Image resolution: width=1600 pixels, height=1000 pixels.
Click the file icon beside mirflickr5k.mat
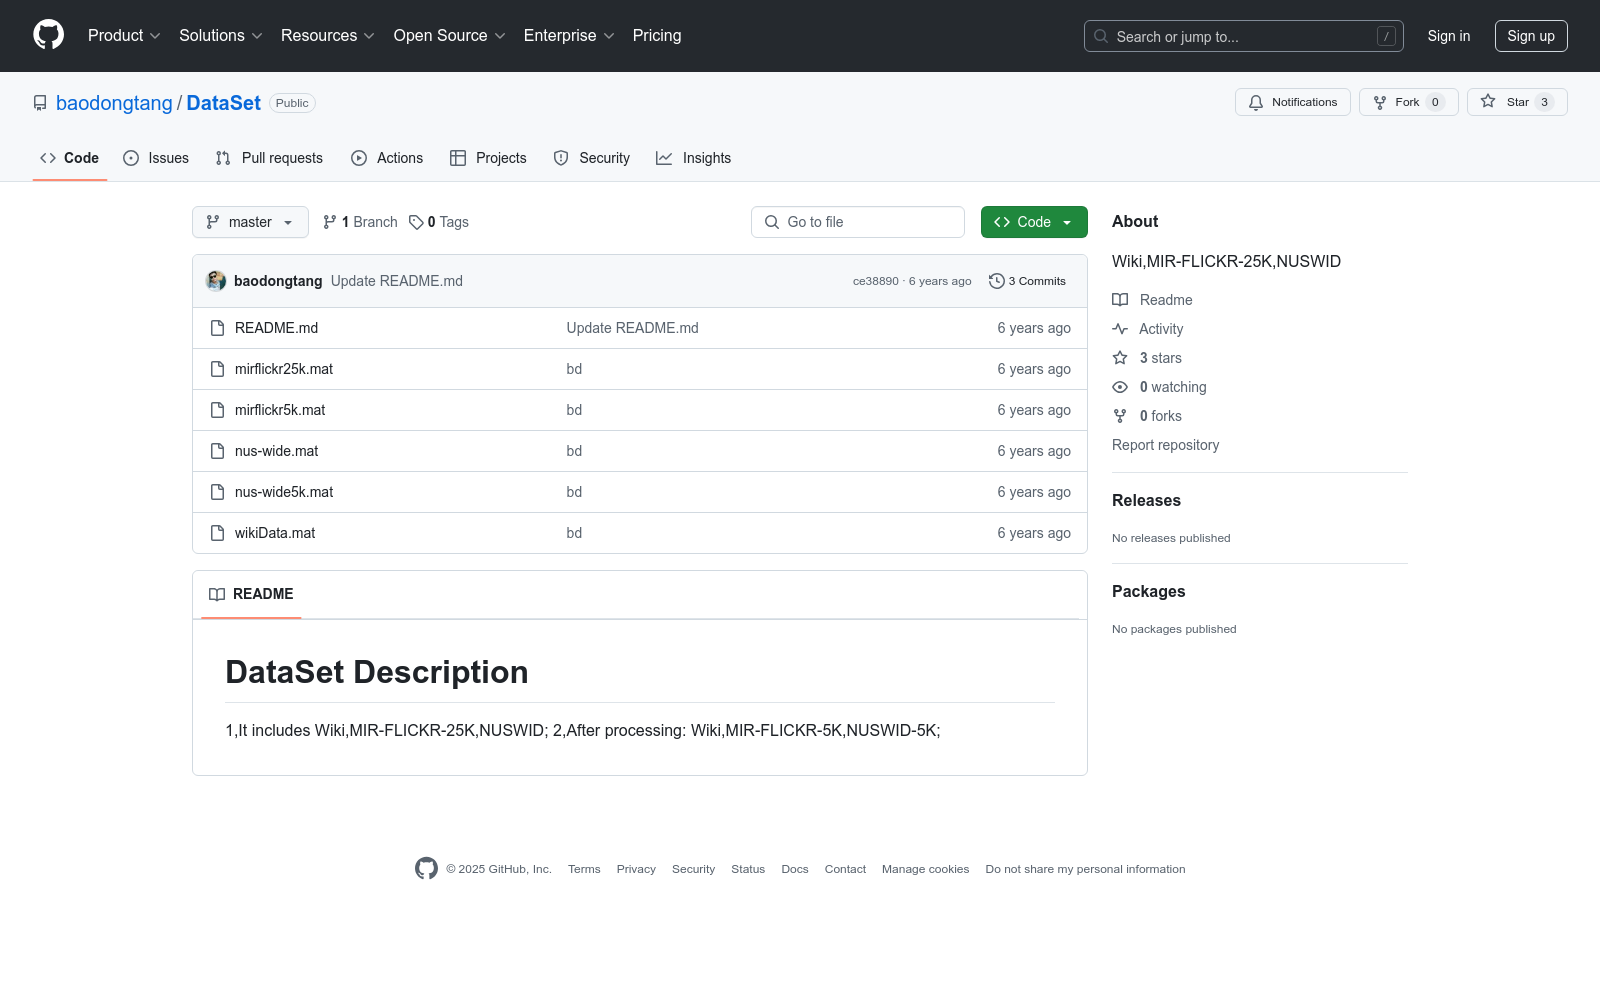(x=217, y=410)
